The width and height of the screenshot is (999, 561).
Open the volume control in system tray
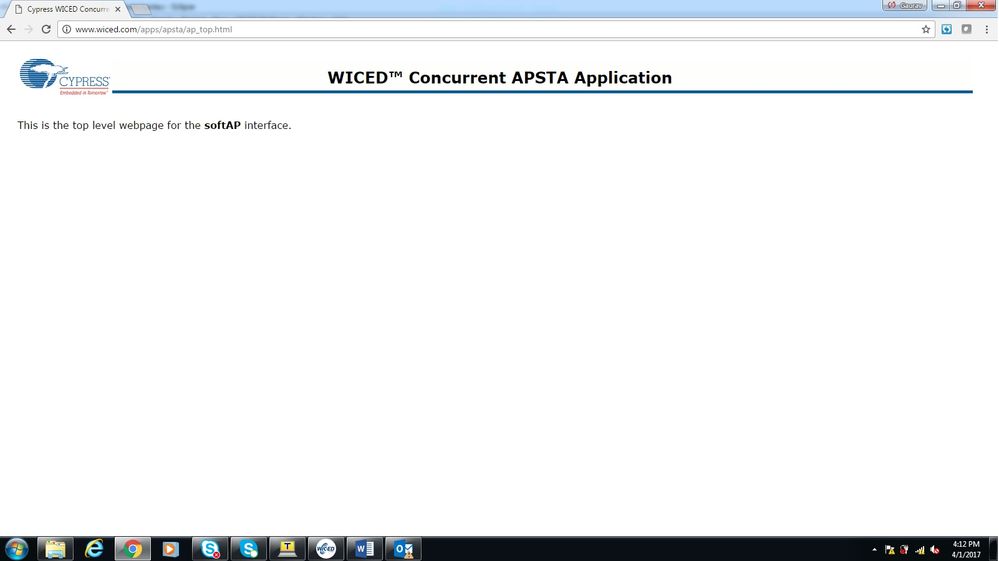(x=934, y=549)
